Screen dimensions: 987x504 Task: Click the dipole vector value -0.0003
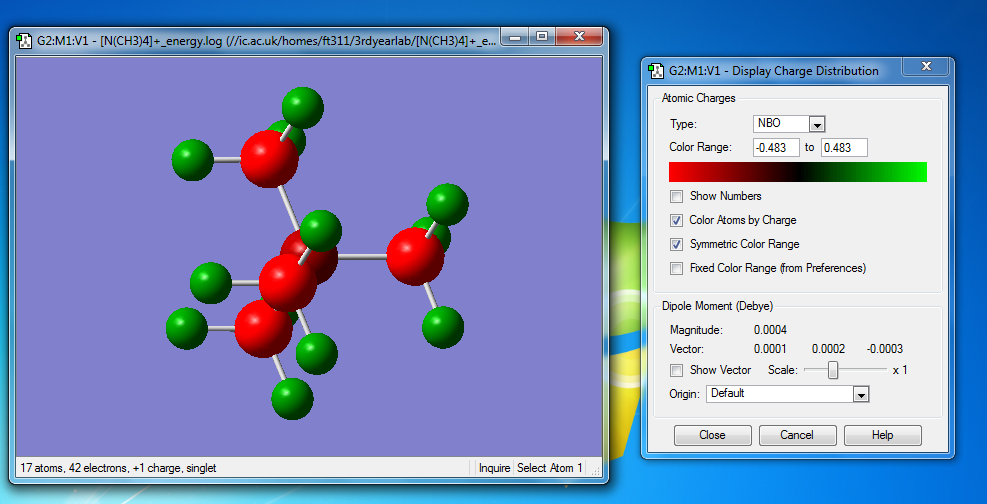884,349
